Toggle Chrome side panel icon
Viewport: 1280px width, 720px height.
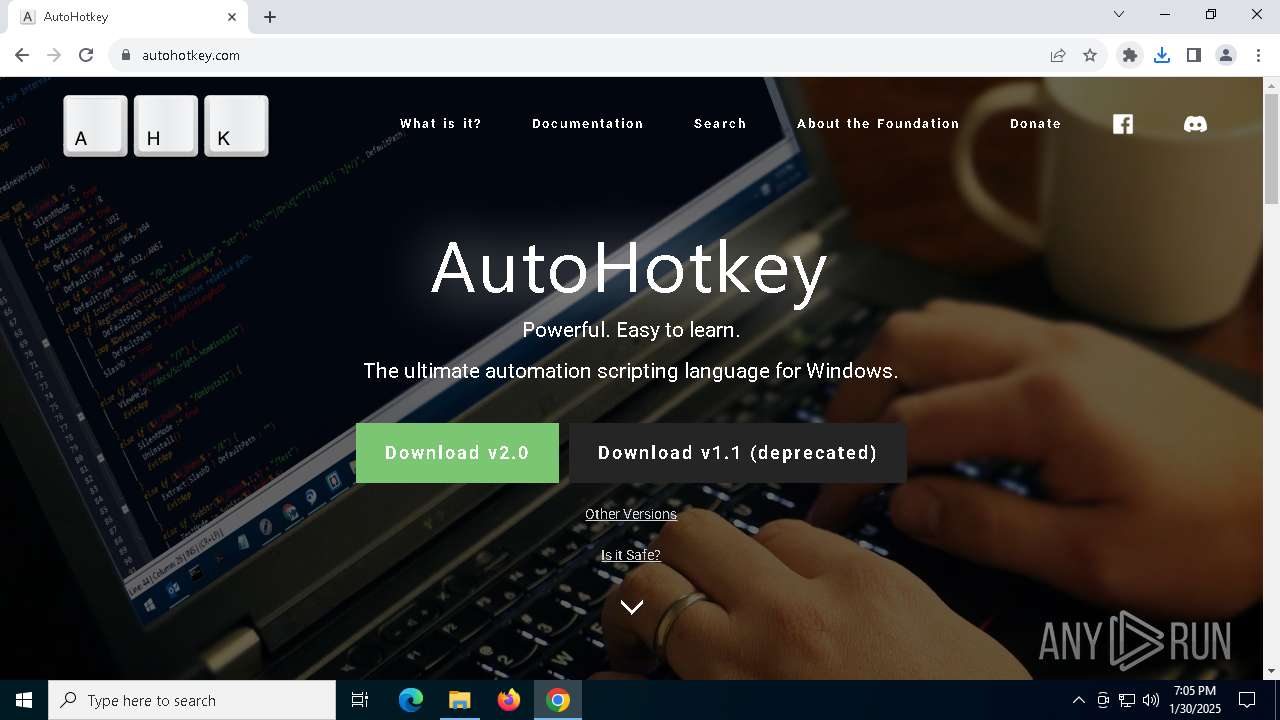1194,55
